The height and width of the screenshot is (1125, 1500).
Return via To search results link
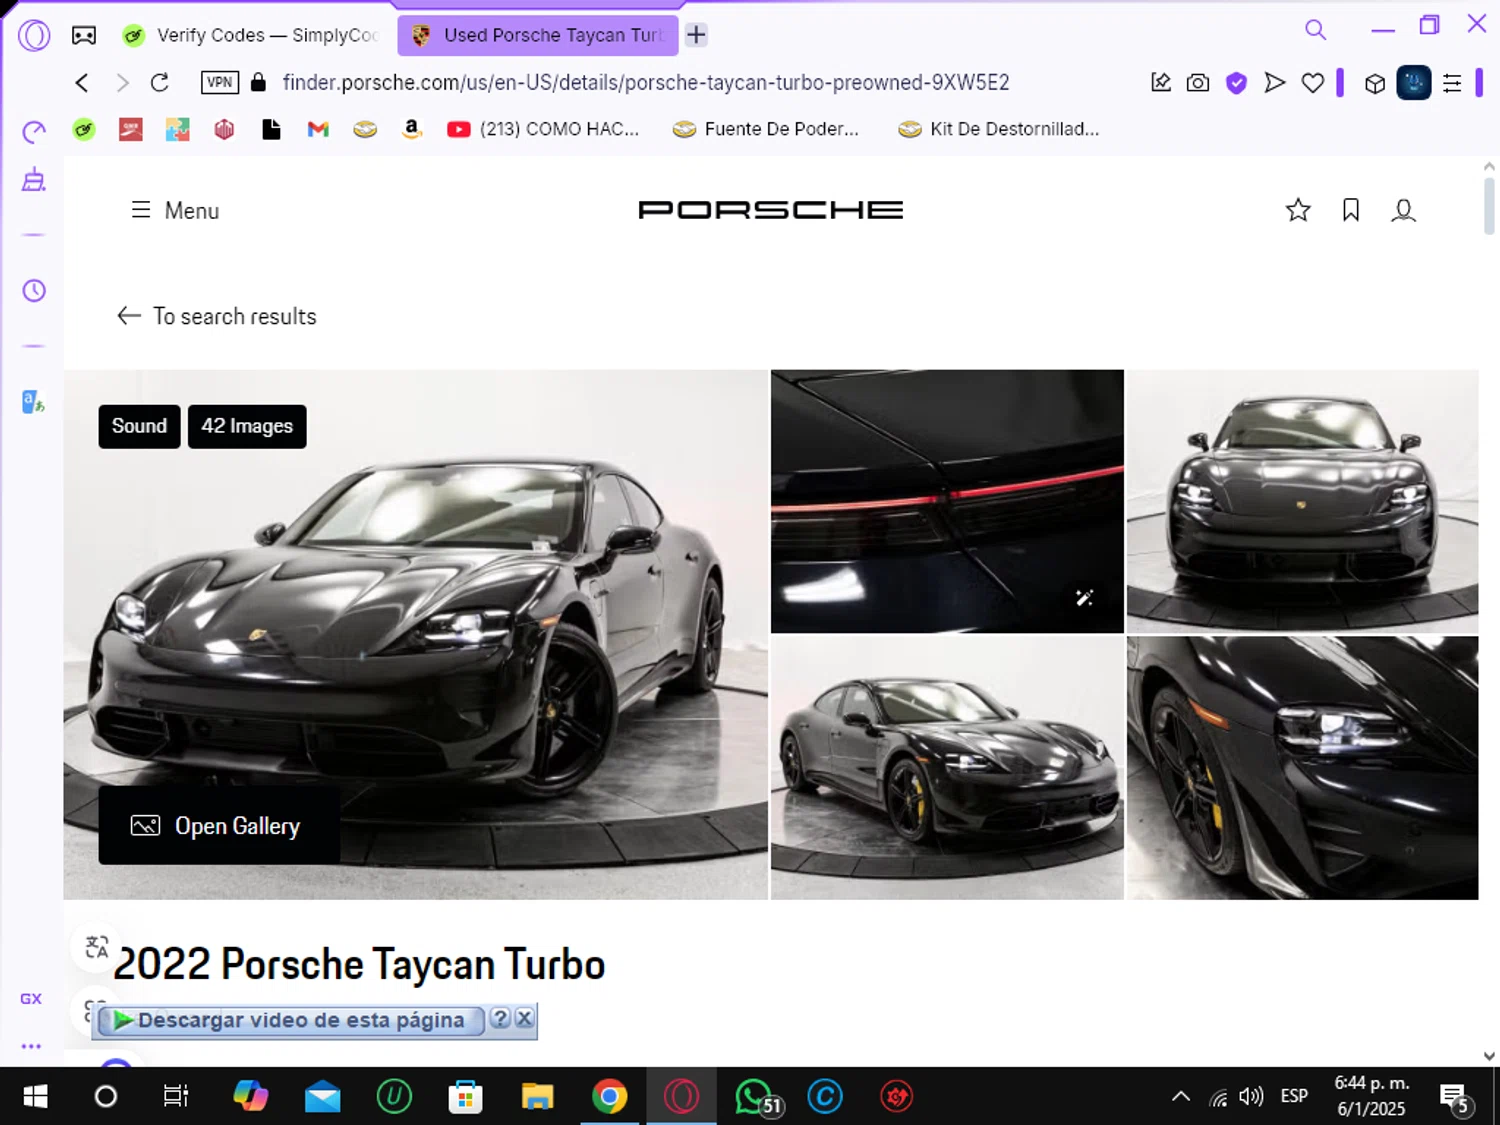click(x=217, y=316)
